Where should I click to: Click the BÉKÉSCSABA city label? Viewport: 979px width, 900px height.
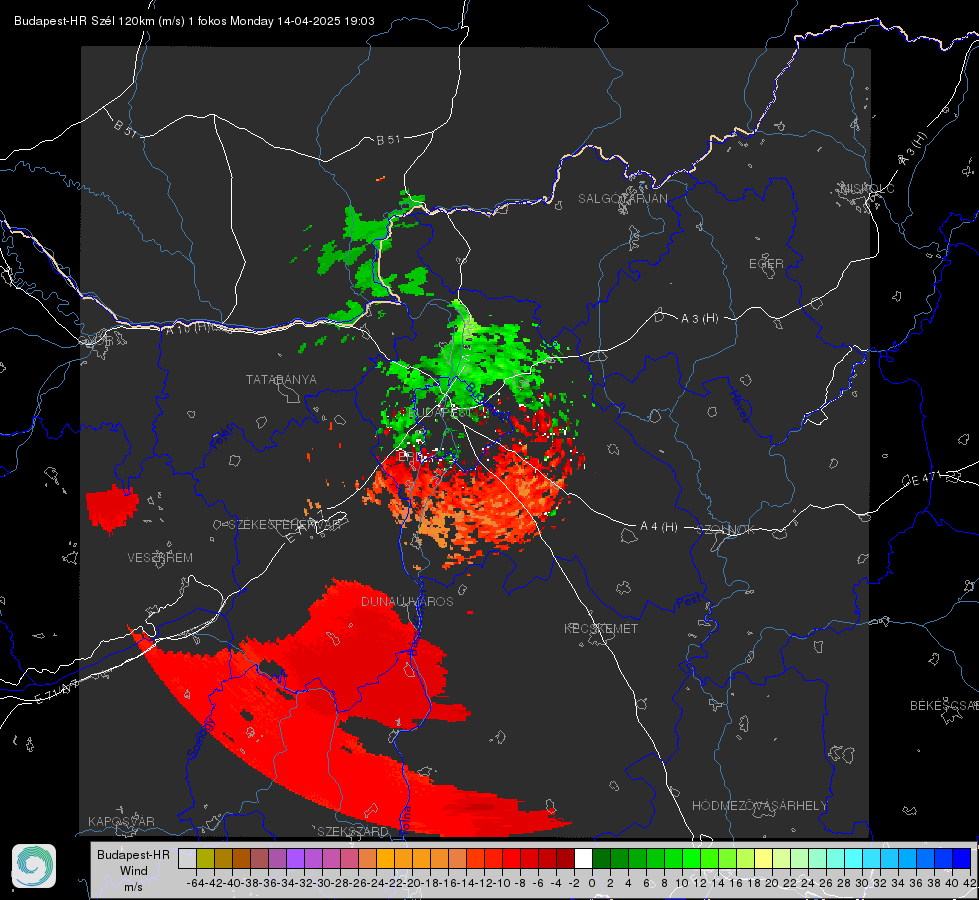tap(943, 705)
